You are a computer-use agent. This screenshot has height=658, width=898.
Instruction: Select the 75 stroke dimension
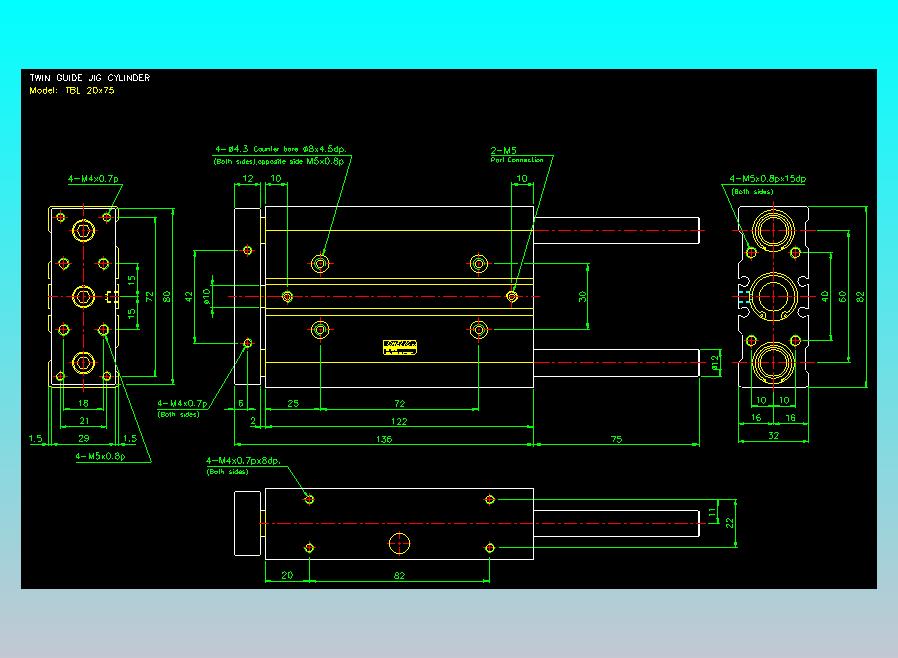tap(616, 439)
